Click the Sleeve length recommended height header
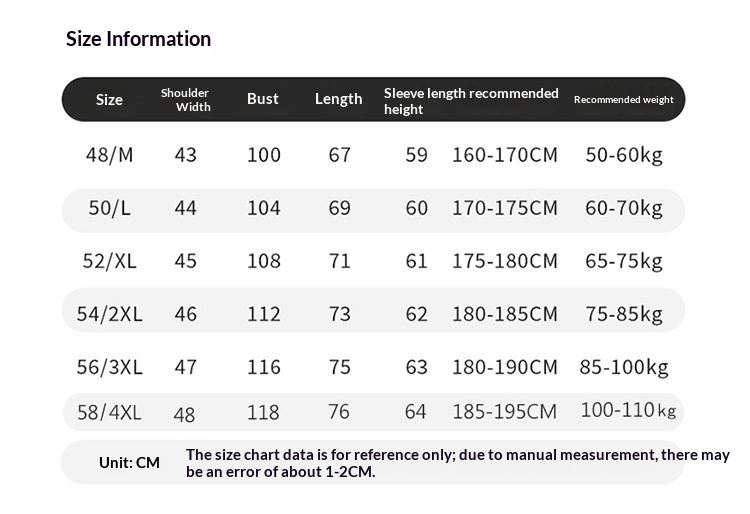 tap(471, 100)
